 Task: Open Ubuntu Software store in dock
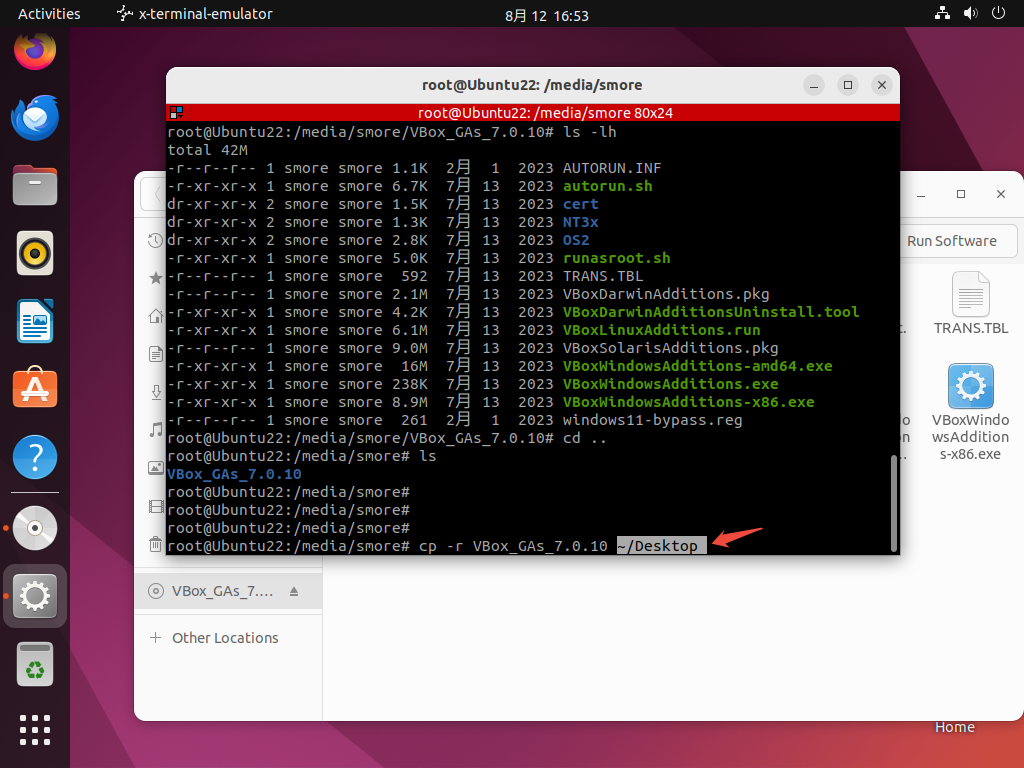(x=35, y=388)
